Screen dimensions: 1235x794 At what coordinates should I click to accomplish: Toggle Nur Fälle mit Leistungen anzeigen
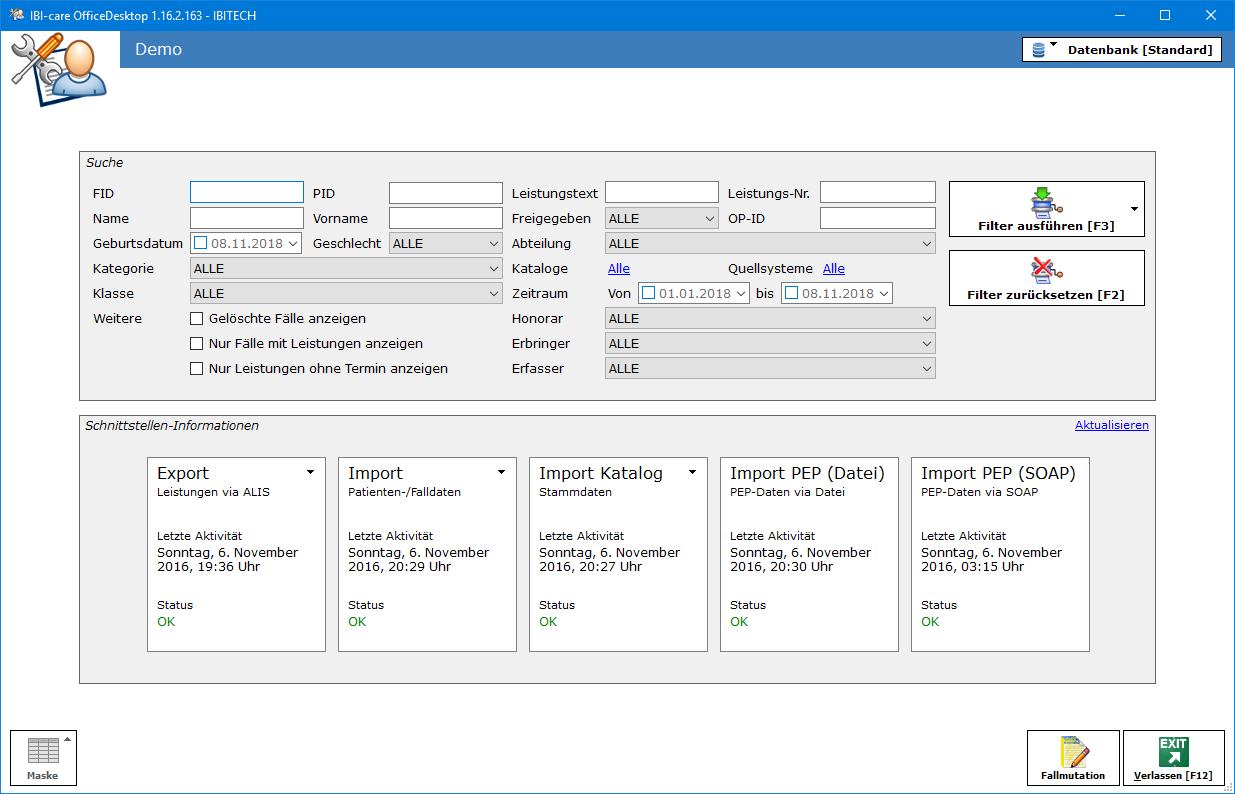197,344
